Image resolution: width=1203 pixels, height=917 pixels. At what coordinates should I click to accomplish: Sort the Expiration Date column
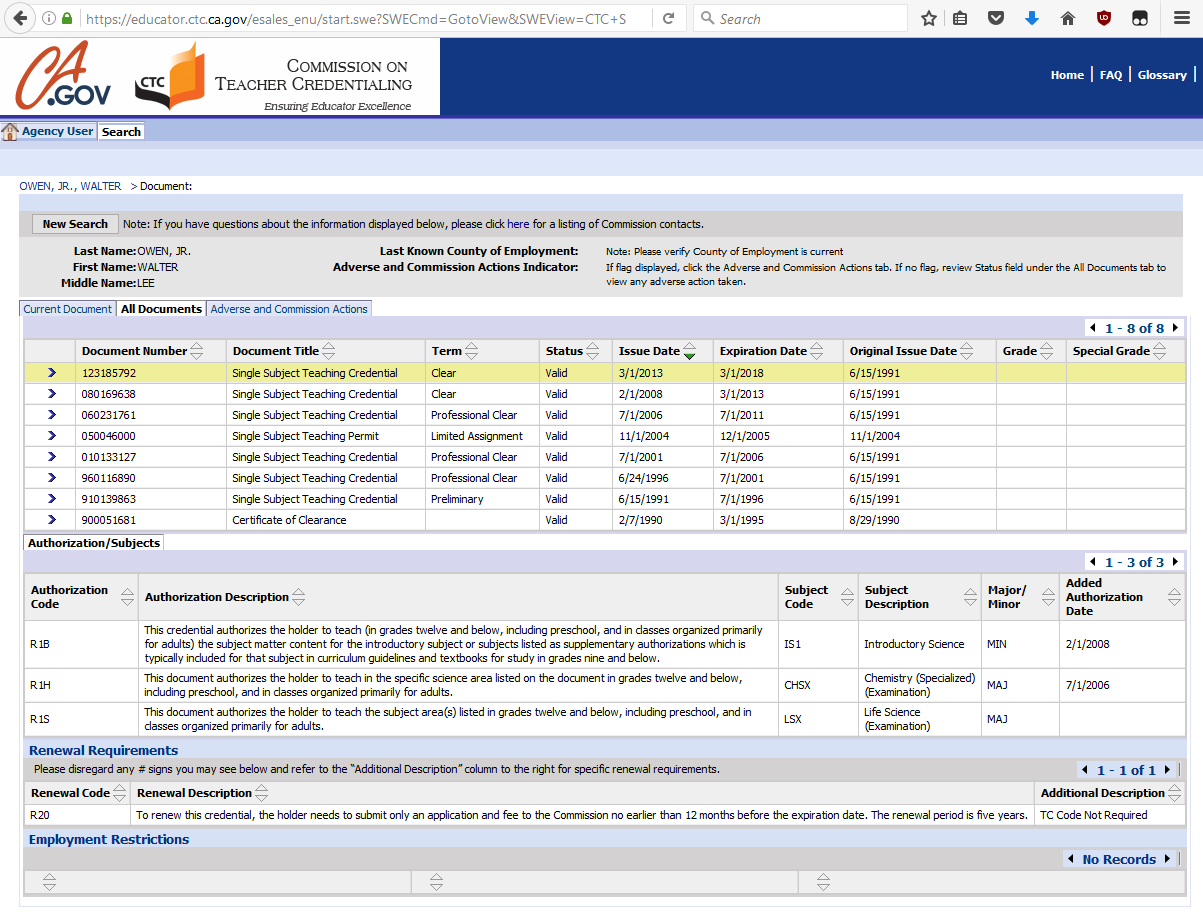816,351
